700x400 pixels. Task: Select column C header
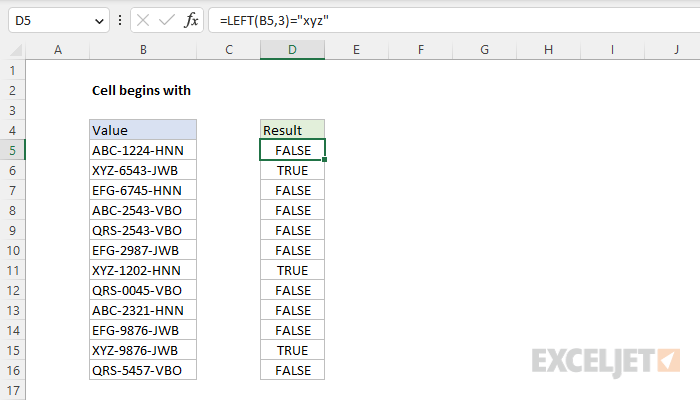click(x=229, y=50)
